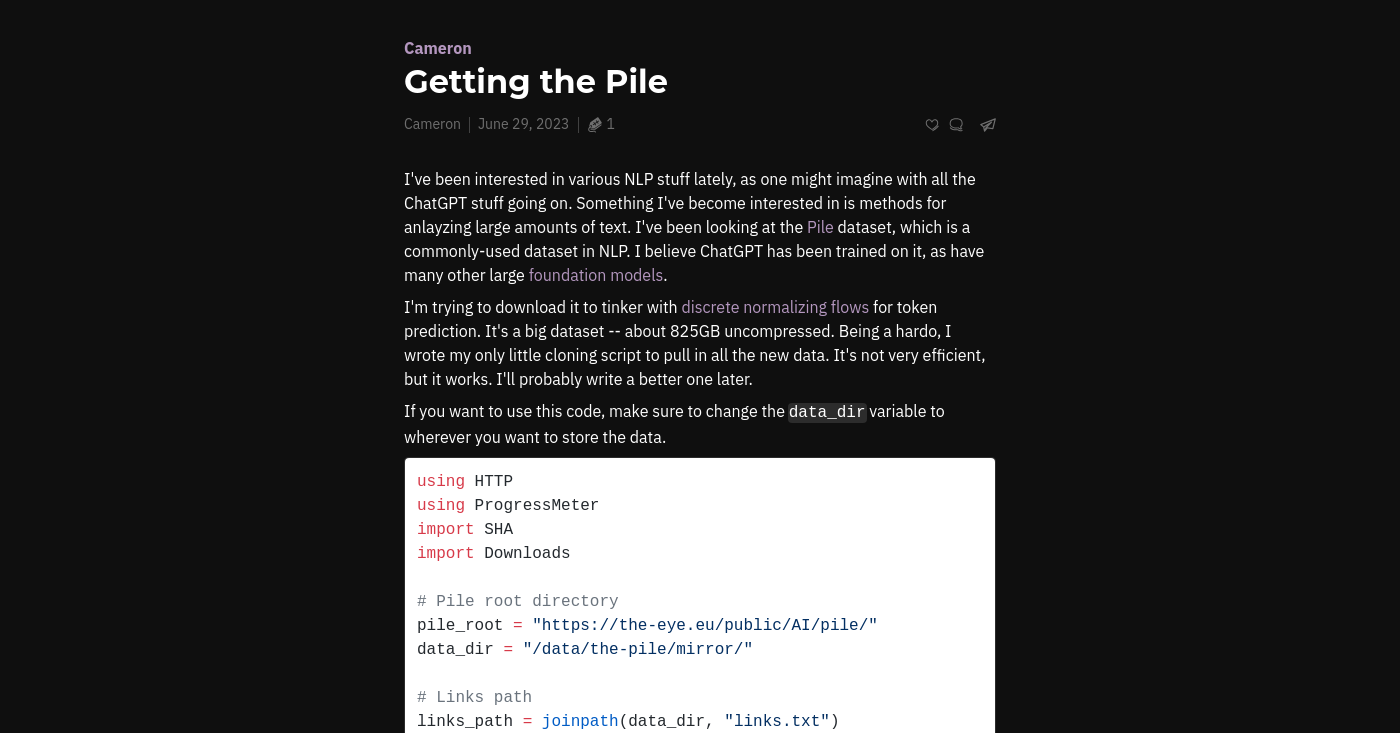The image size is (1400, 733).
Task: Click the /data/the-pile/mirror/ path string
Action: 638,649
